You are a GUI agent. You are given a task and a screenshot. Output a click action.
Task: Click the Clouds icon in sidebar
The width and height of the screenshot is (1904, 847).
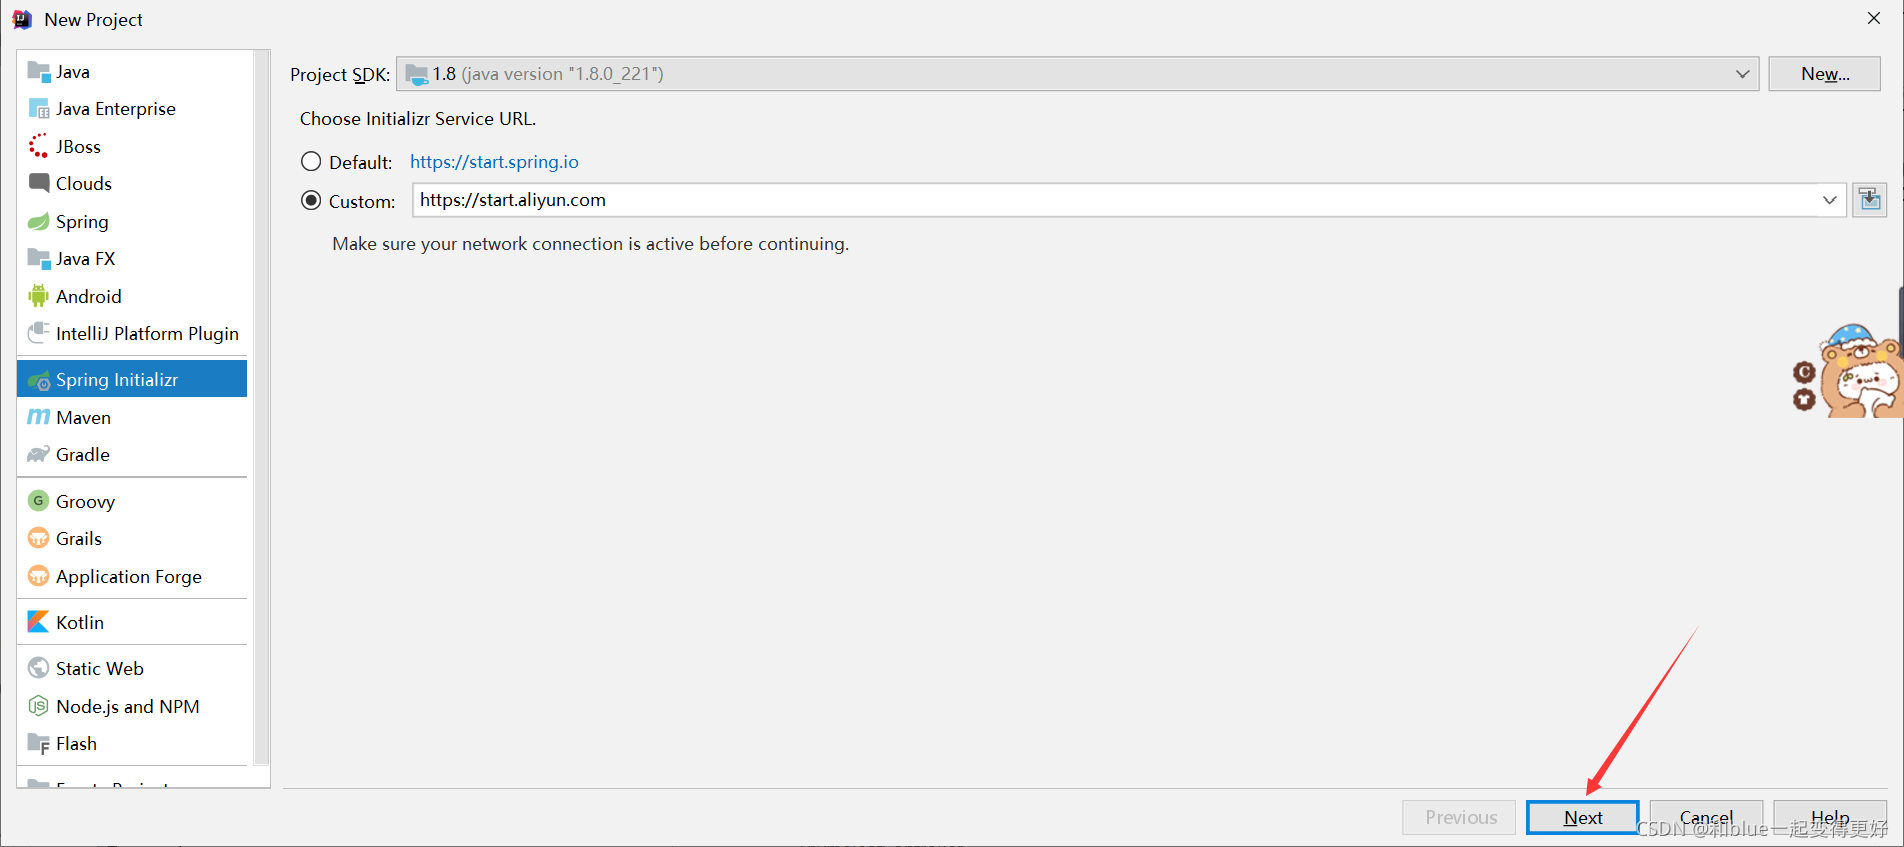point(39,183)
